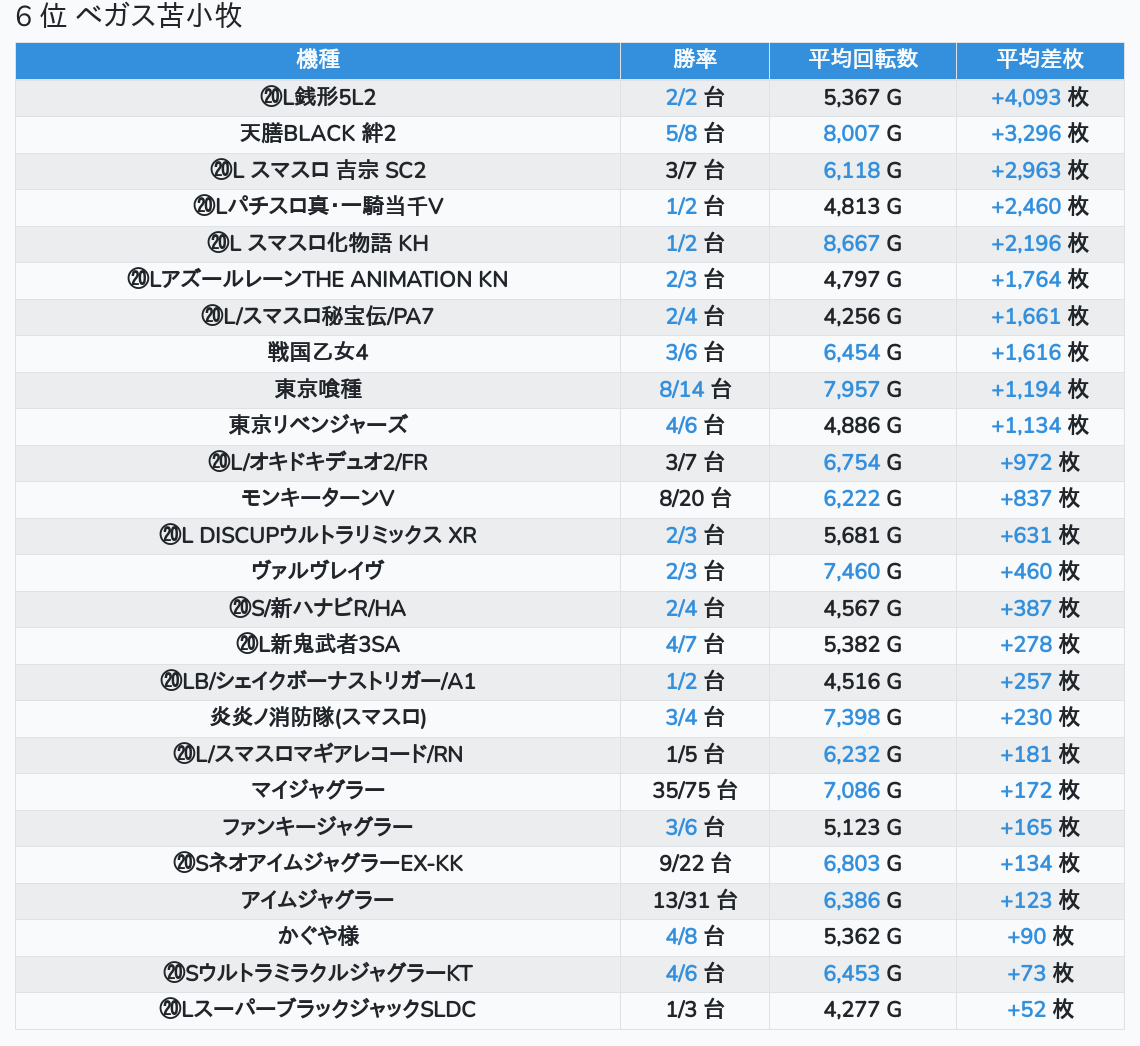Open the アイムジャグラー machine row

318,900
